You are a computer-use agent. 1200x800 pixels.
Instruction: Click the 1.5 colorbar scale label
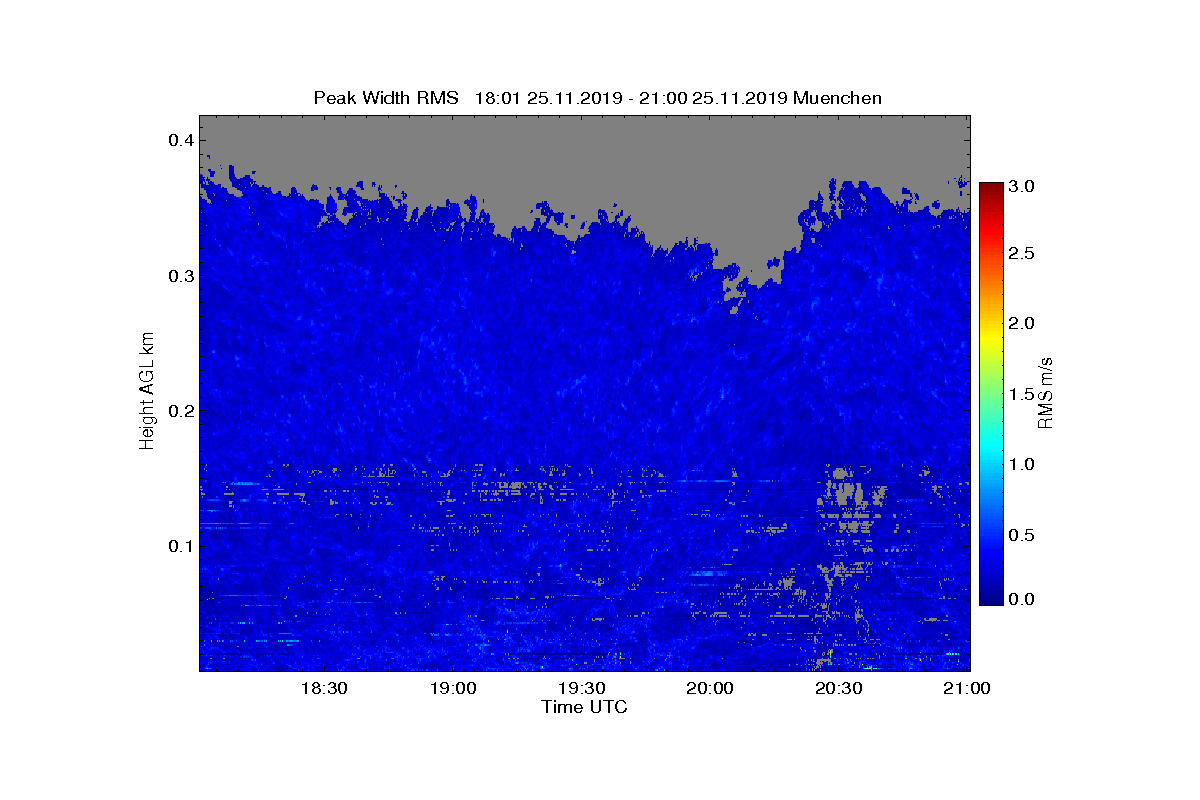click(x=1023, y=395)
